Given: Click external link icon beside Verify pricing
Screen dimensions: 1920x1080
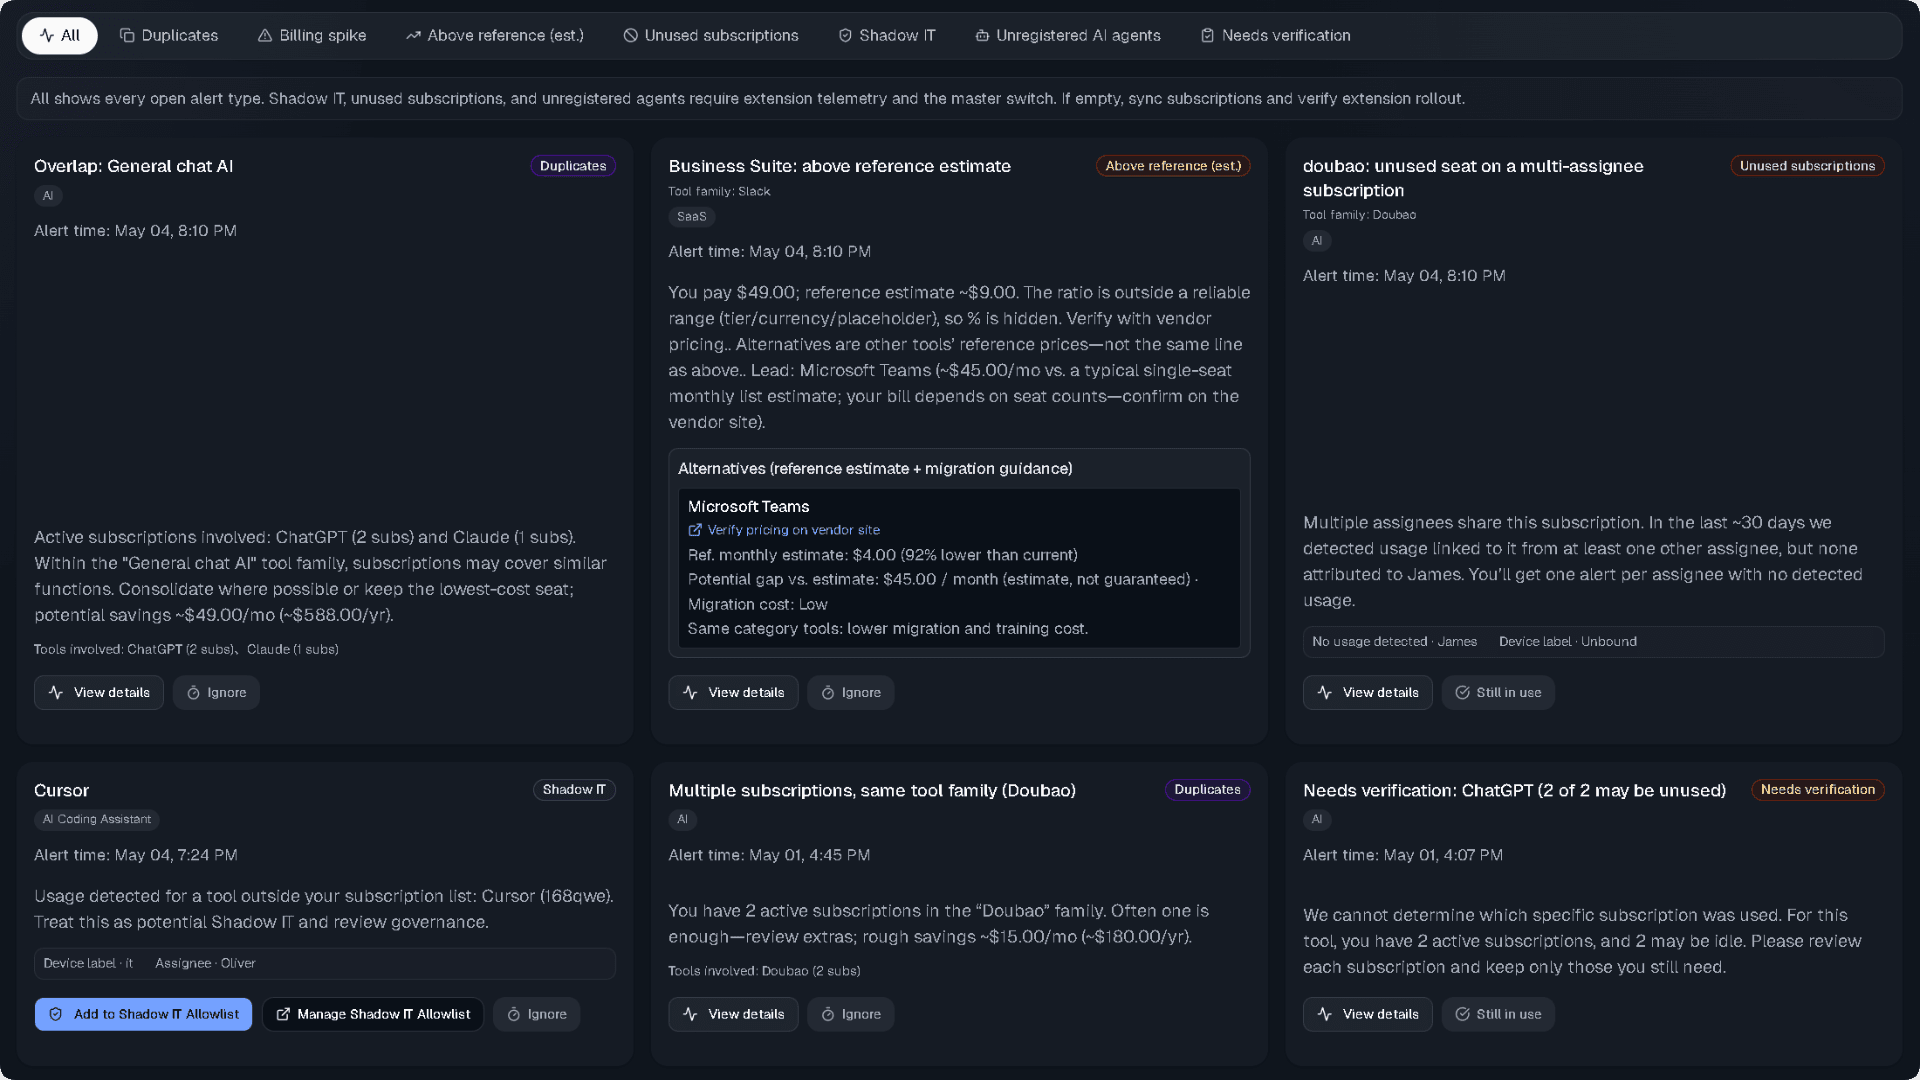Looking at the screenshot, I should click(x=695, y=530).
